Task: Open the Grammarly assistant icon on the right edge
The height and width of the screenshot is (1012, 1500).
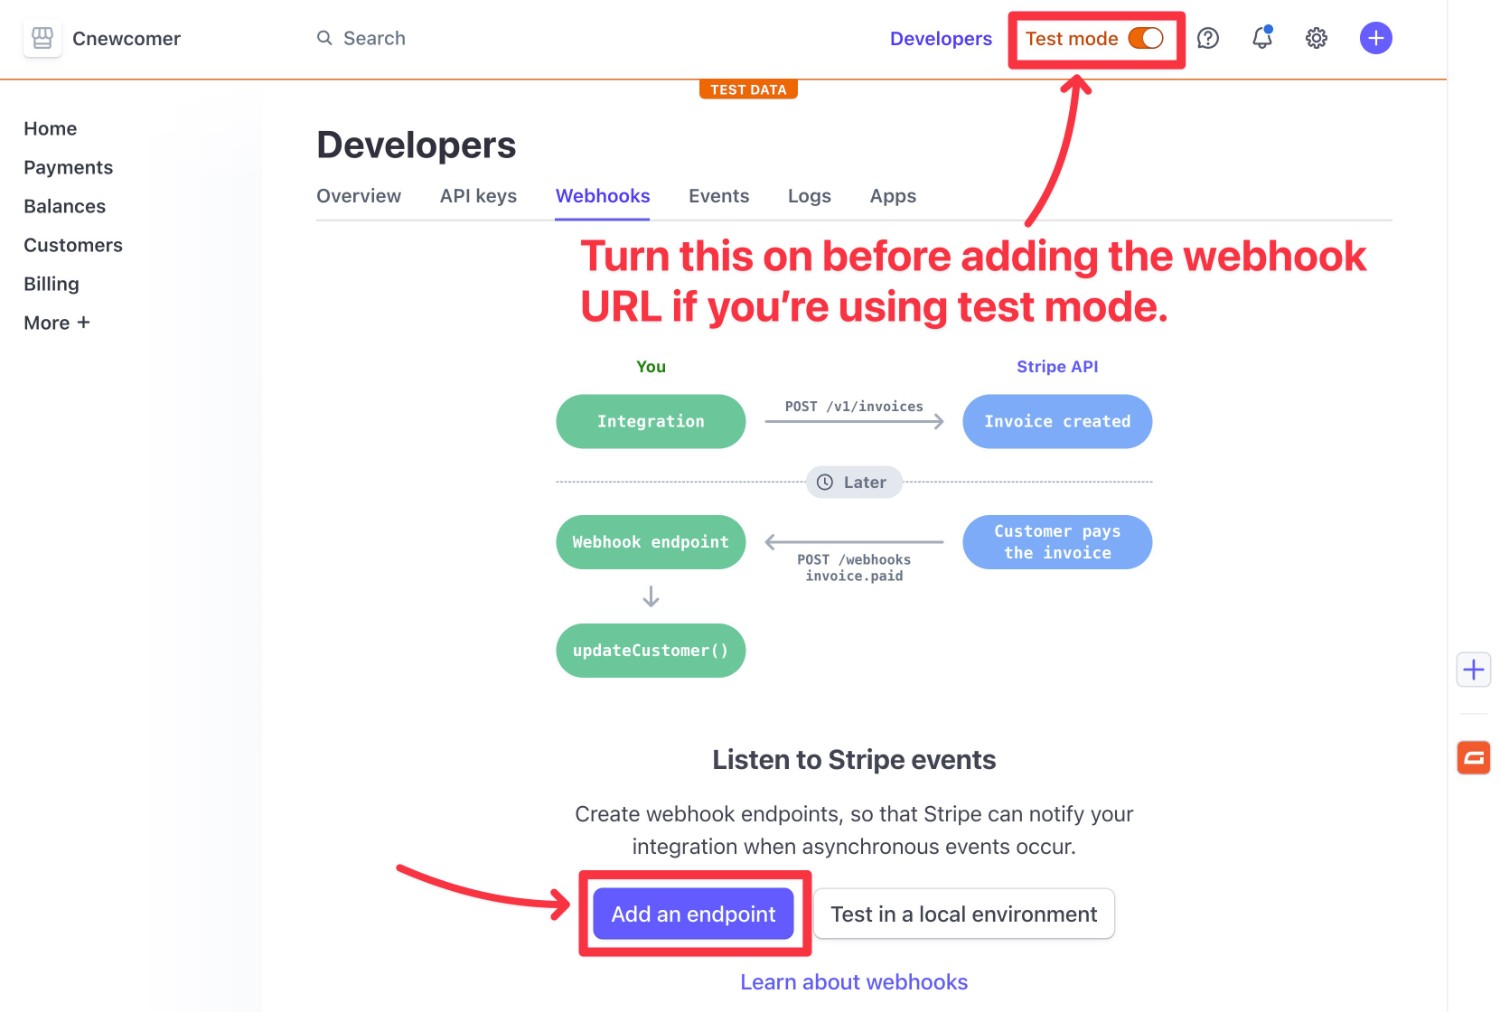Action: (1473, 757)
